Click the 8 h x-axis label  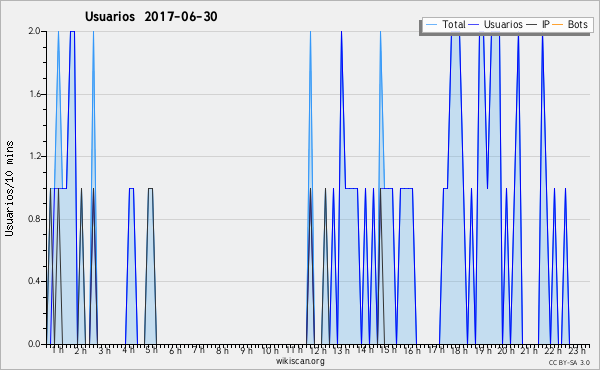pyautogui.click(x=222, y=350)
